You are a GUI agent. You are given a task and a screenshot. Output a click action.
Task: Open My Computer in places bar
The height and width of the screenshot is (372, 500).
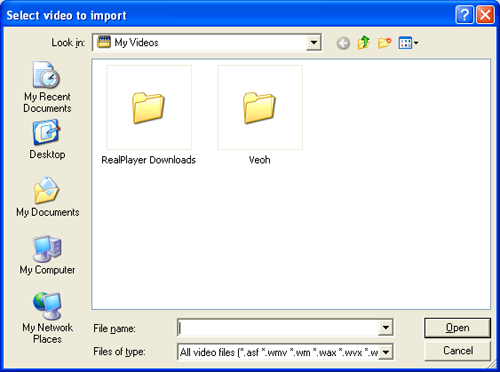tap(47, 255)
